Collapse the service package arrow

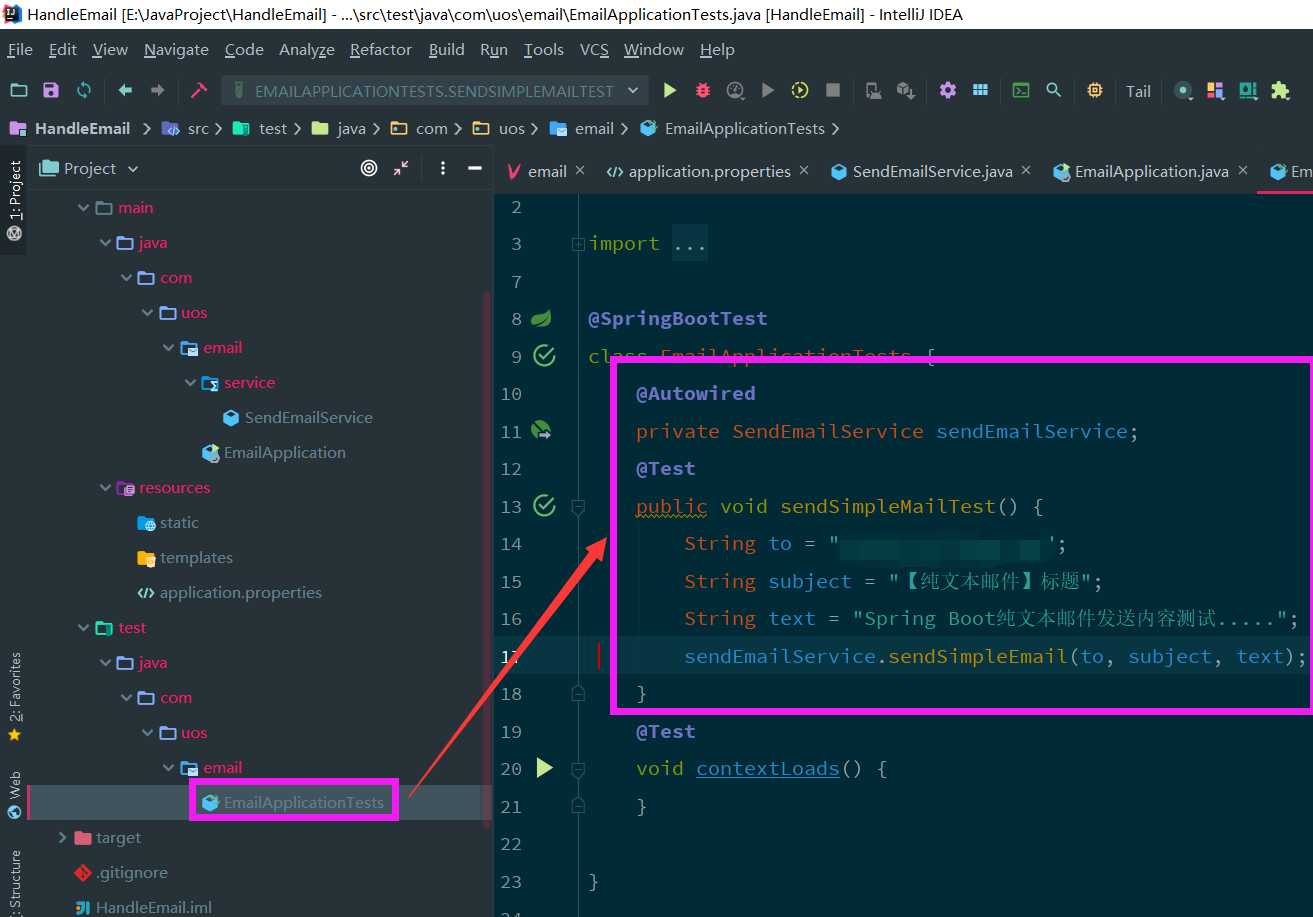point(190,383)
